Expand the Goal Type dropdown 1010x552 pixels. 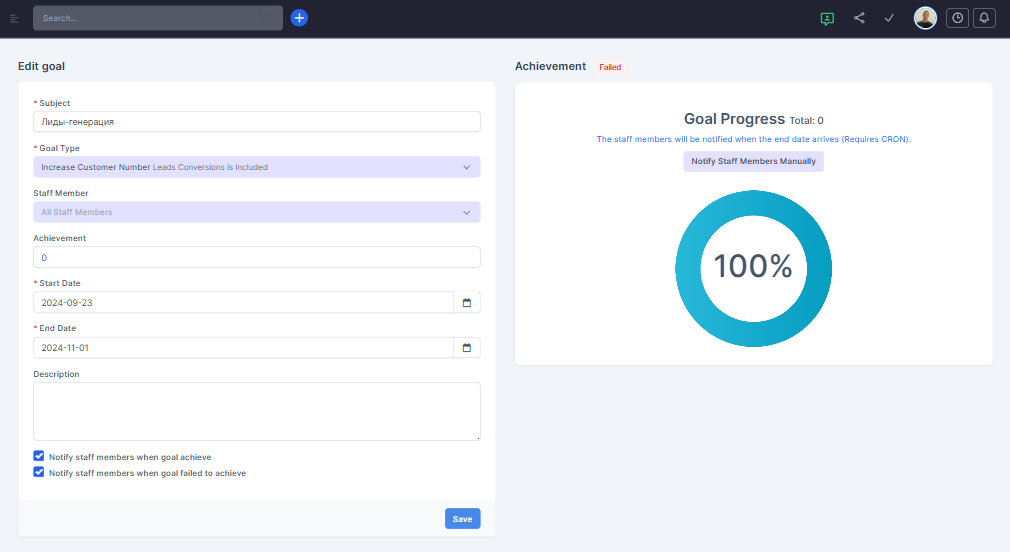click(x=256, y=167)
